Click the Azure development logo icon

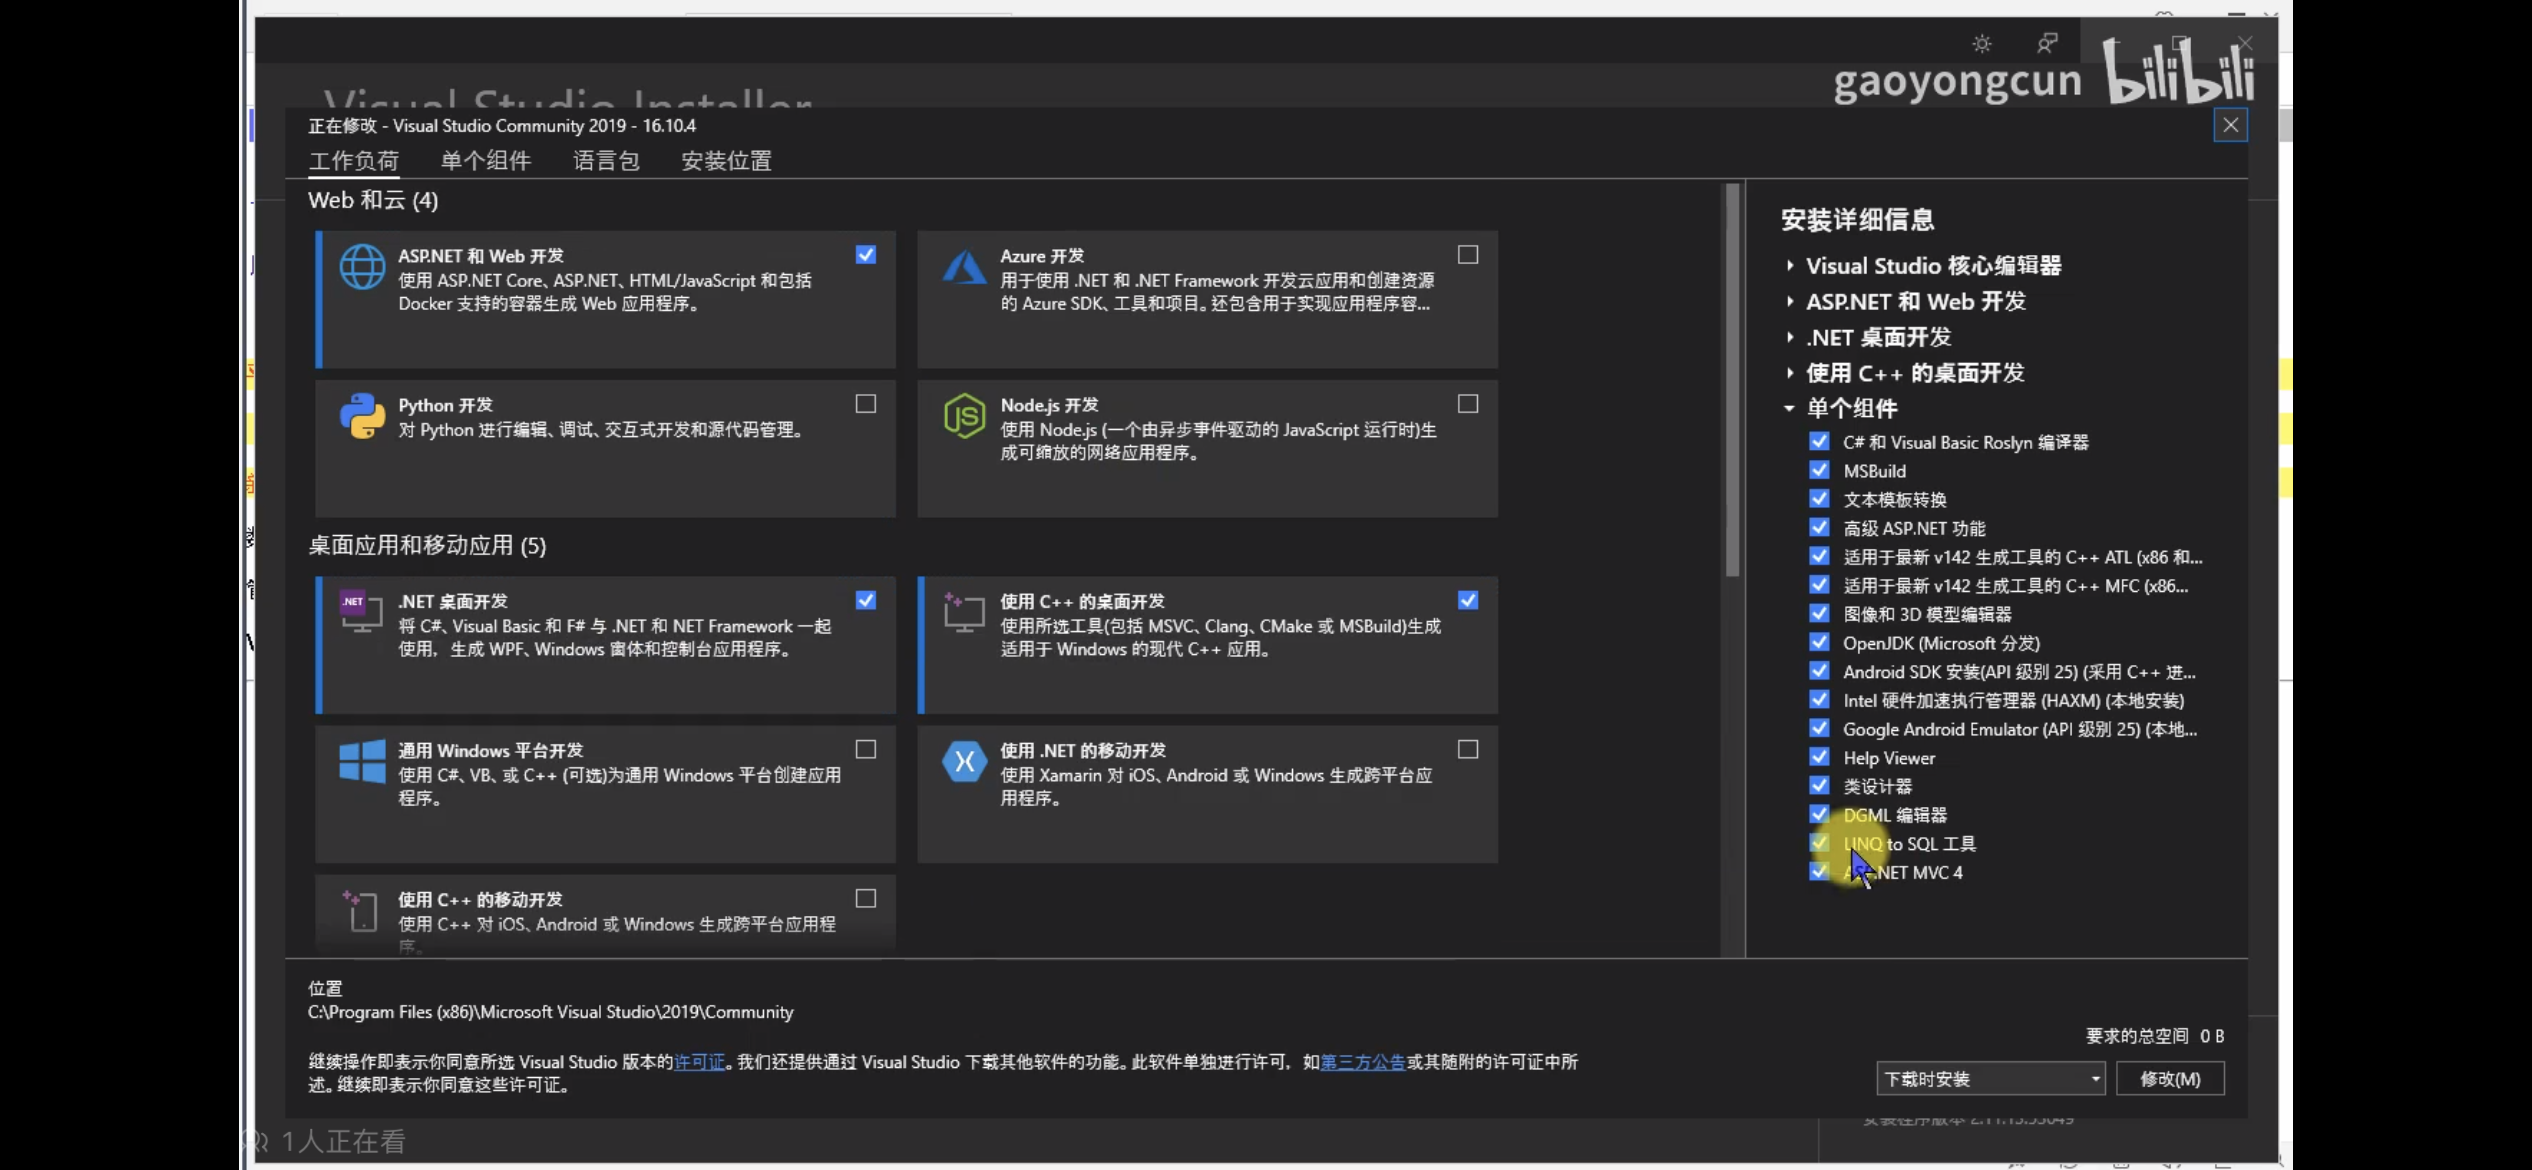[964, 267]
